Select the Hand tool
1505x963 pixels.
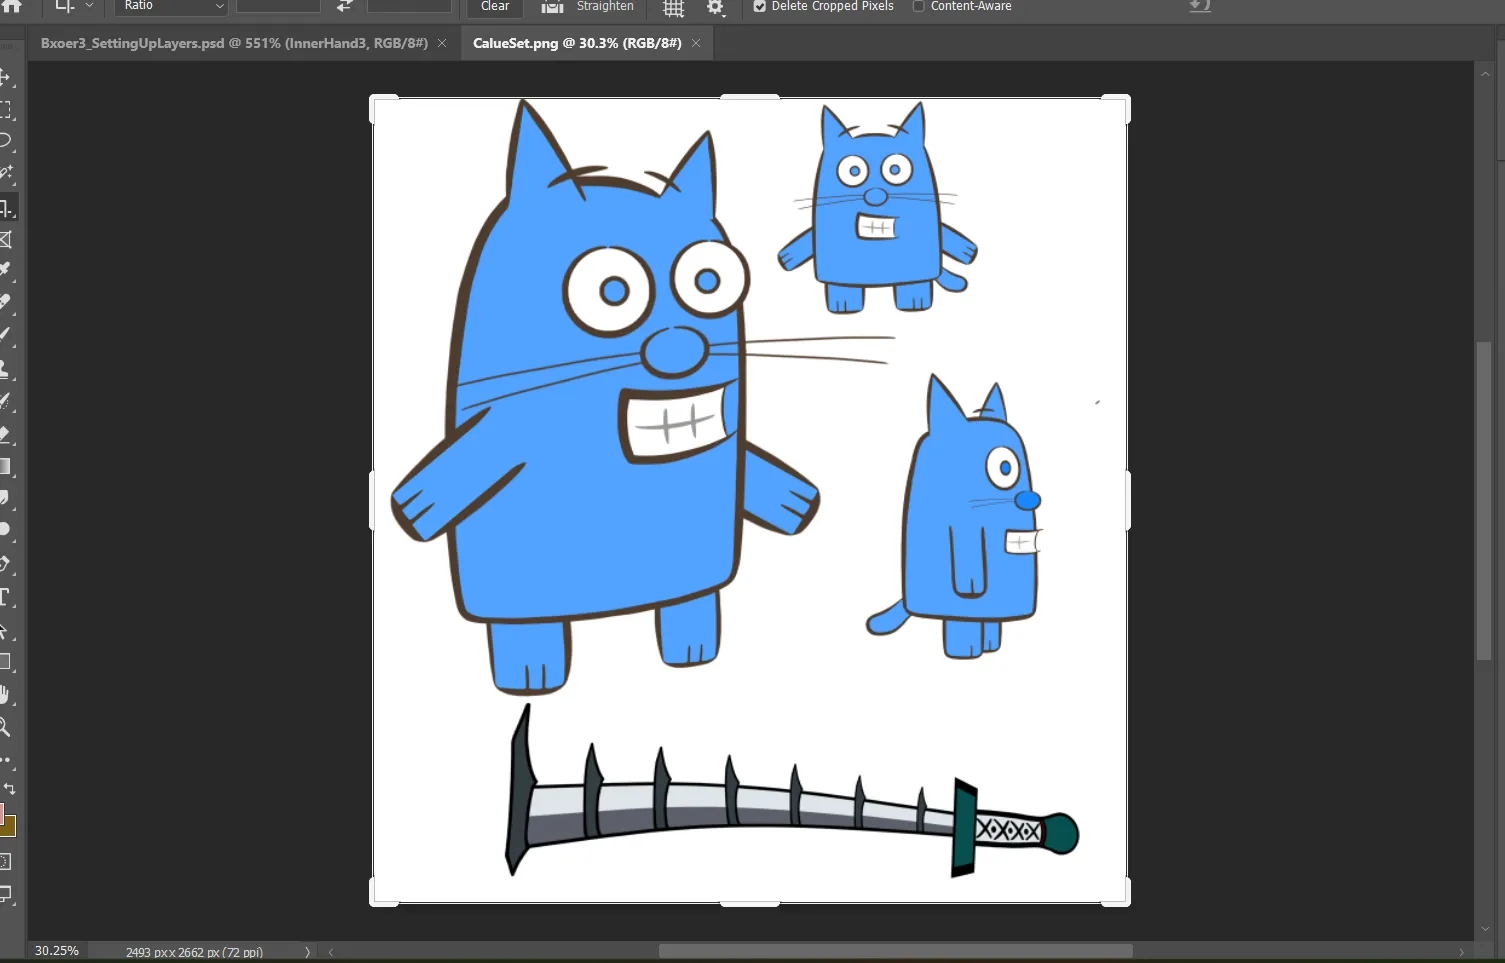point(5,694)
